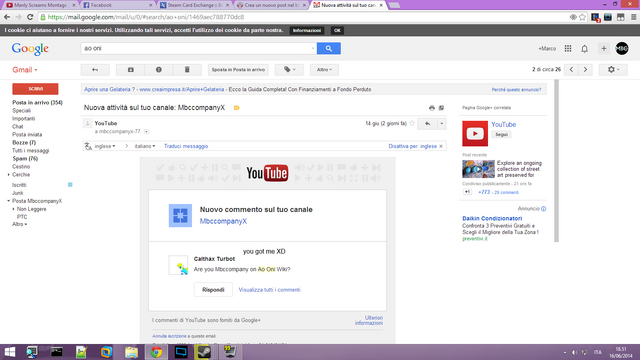This screenshot has height=360, width=640.
Task: Click the blue search magnifier button
Action: (329, 48)
